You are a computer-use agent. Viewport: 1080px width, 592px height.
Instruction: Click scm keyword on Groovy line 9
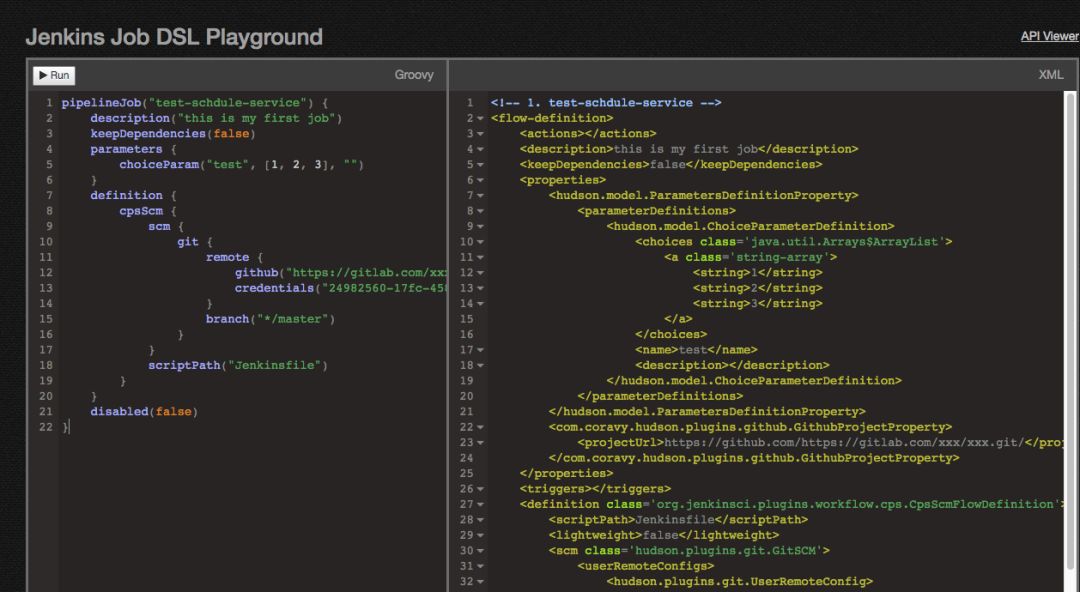click(159, 227)
